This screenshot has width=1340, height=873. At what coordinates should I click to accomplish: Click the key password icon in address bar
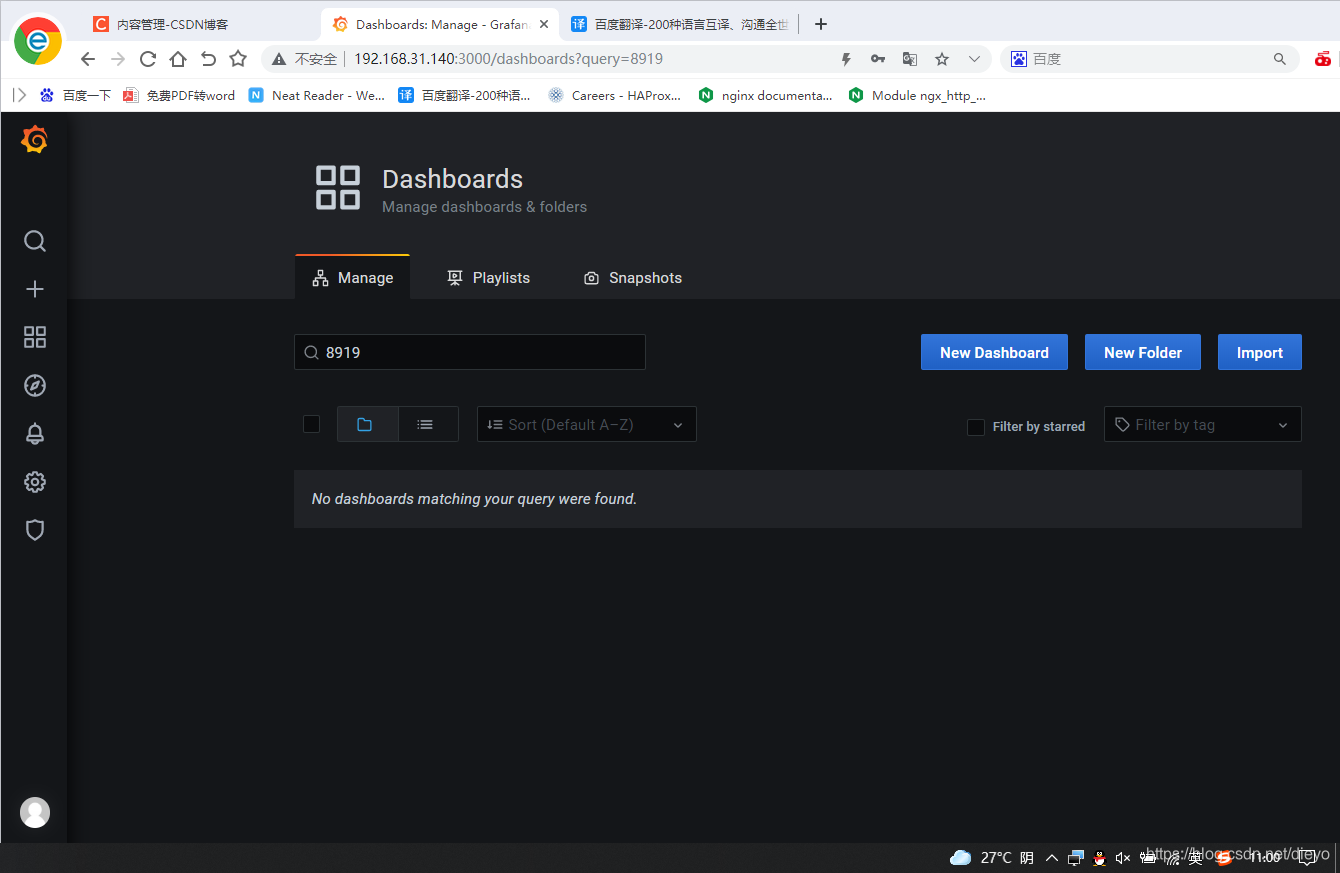878,59
